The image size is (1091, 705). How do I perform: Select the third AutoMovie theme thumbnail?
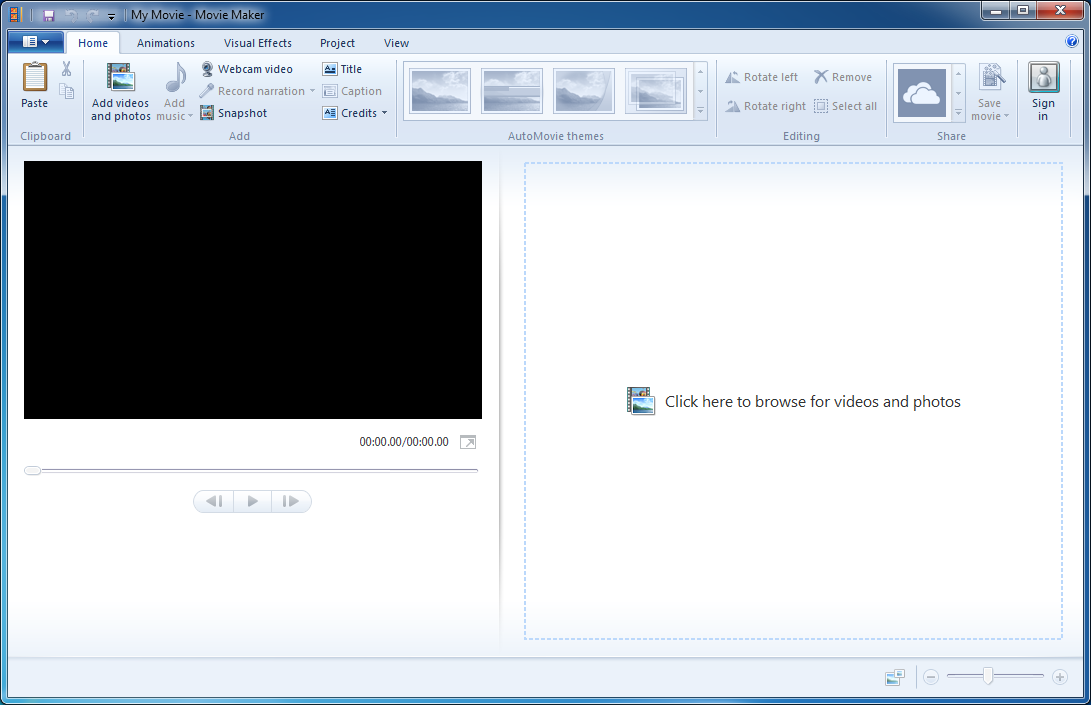pos(584,90)
